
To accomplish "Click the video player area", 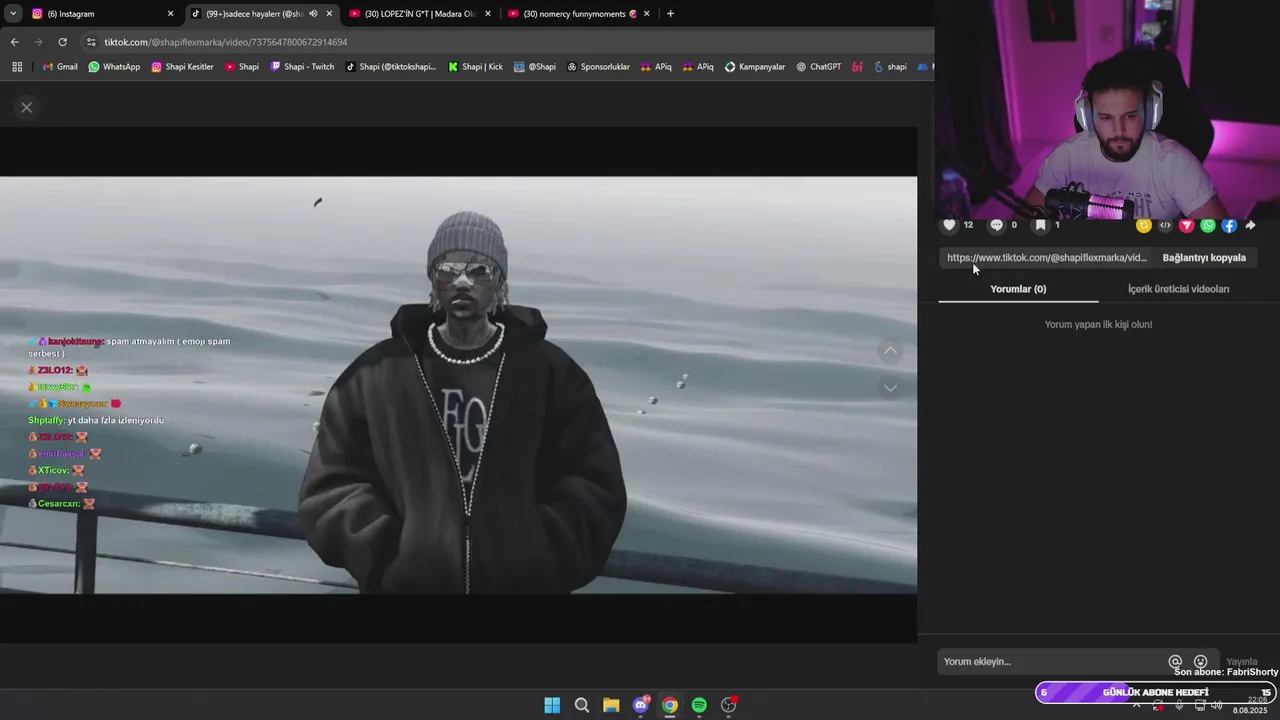I will click(458, 385).
